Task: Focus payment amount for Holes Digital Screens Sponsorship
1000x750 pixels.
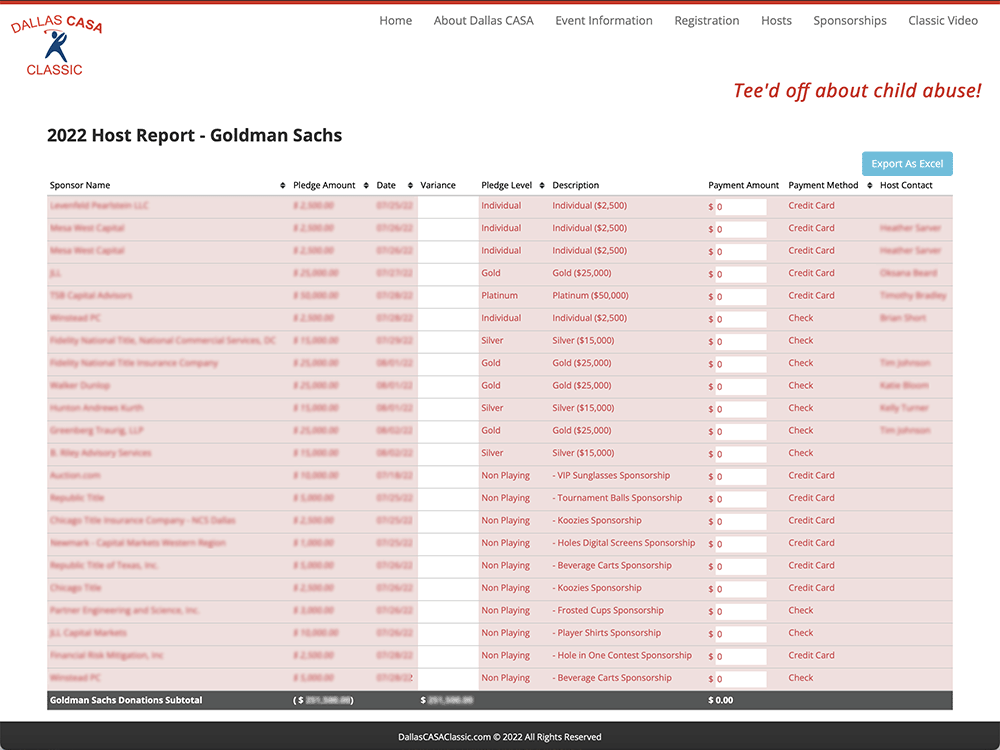Action: (x=740, y=544)
